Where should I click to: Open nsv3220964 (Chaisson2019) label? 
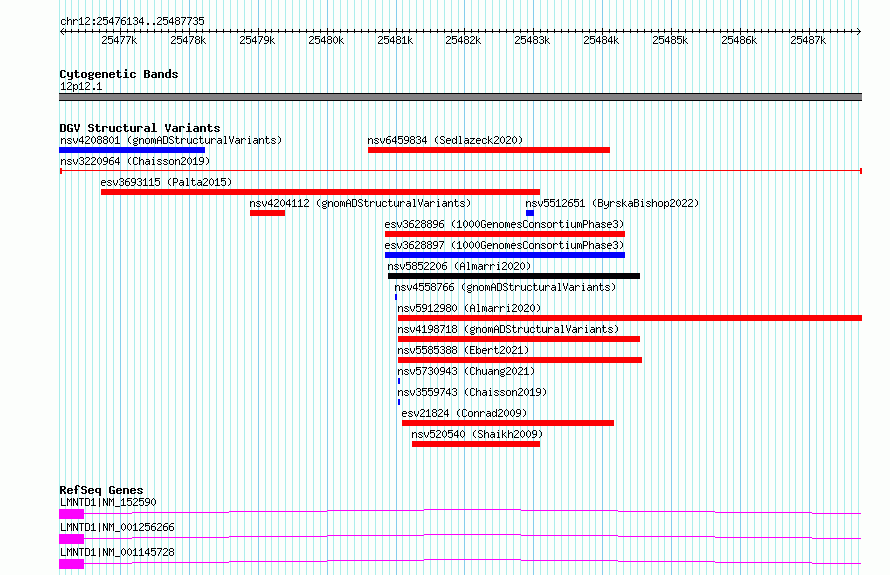135,161
